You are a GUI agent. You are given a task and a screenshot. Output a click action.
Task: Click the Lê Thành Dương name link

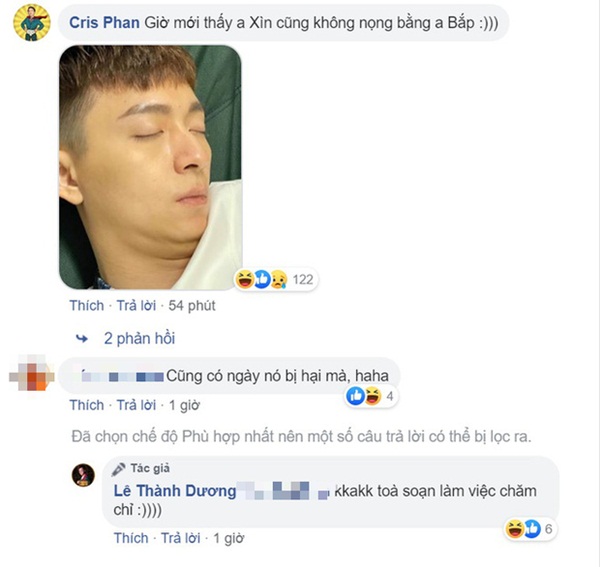click(175, 491)
